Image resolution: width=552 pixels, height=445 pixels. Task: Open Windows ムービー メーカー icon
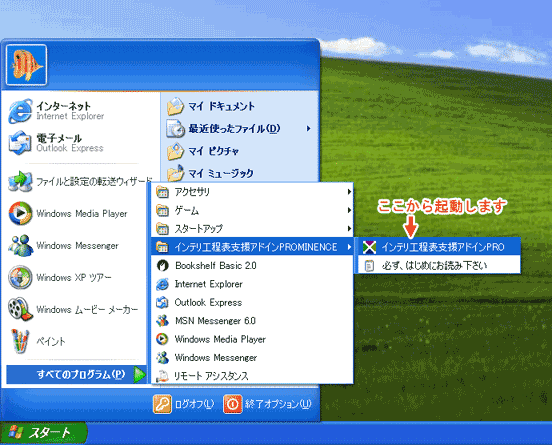tap(20, 309)
